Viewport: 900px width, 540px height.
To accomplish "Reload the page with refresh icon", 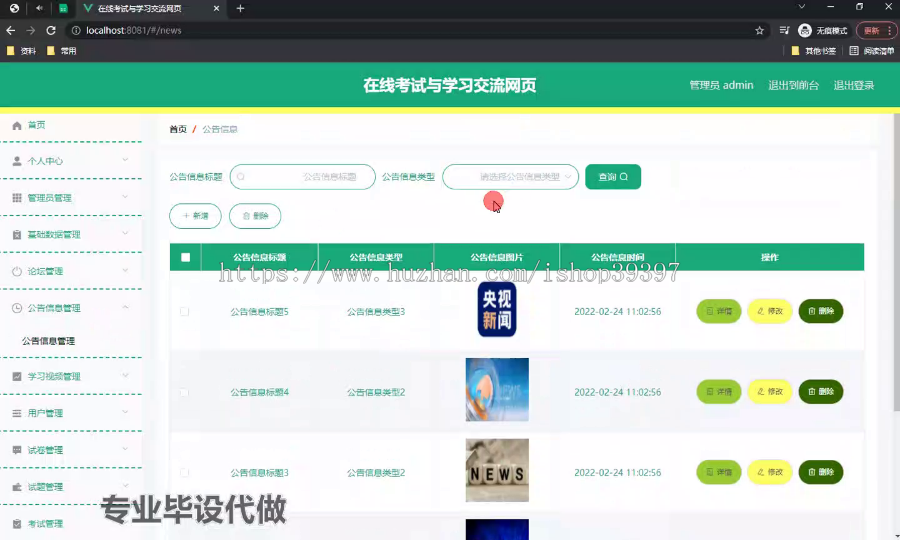I will [51, 30].
